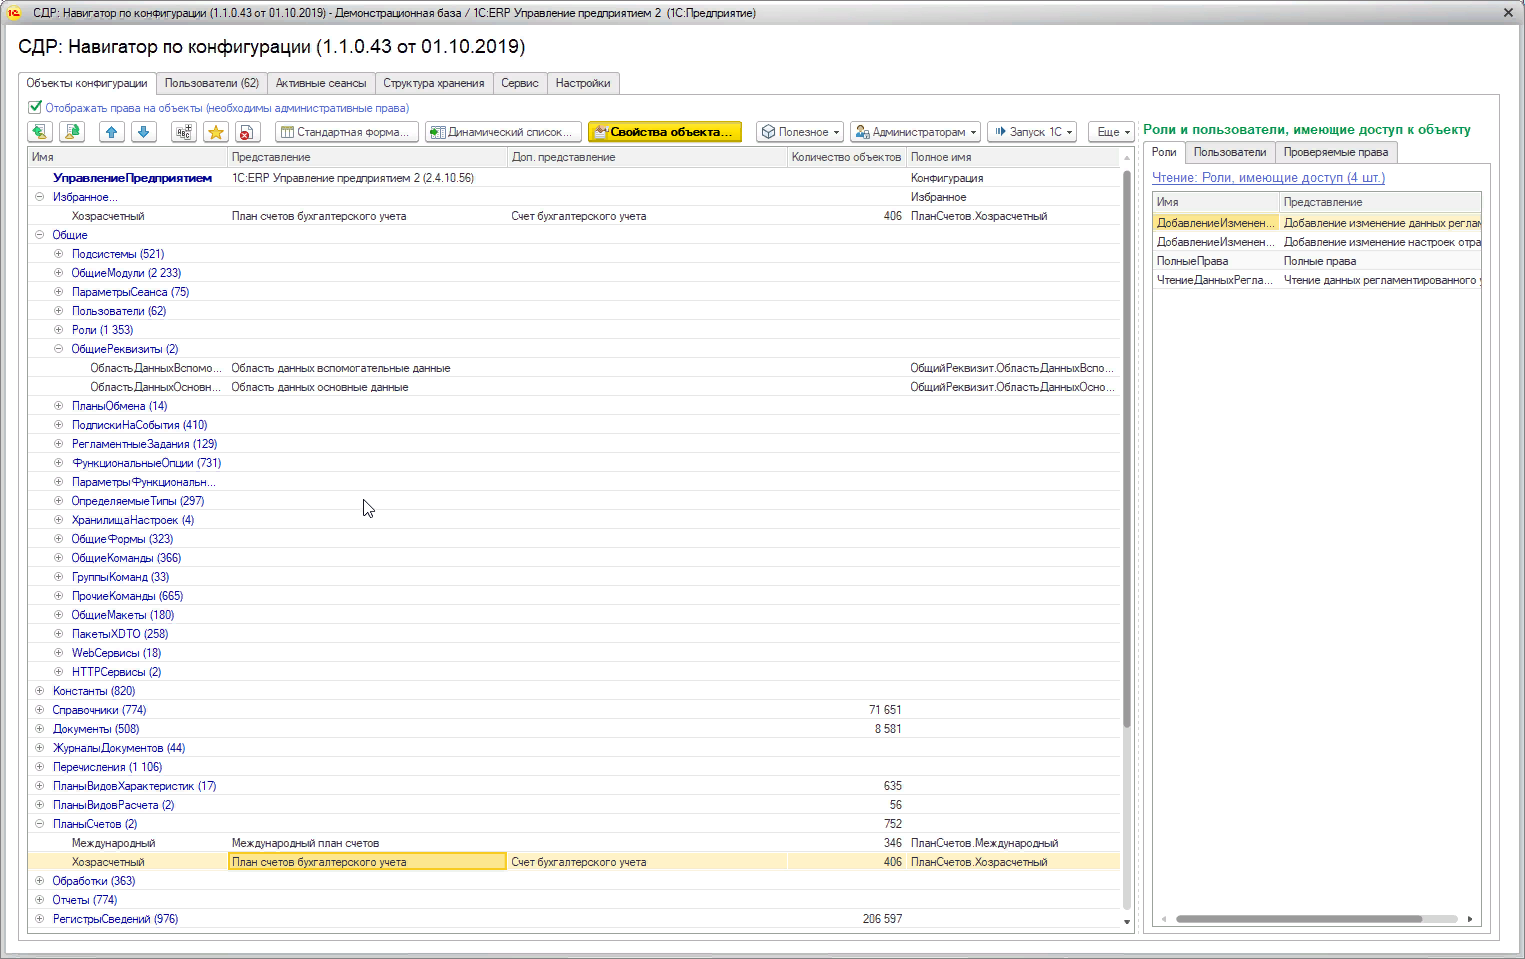Open the 'Запуск 1С' dropdown

(1032, 132)
